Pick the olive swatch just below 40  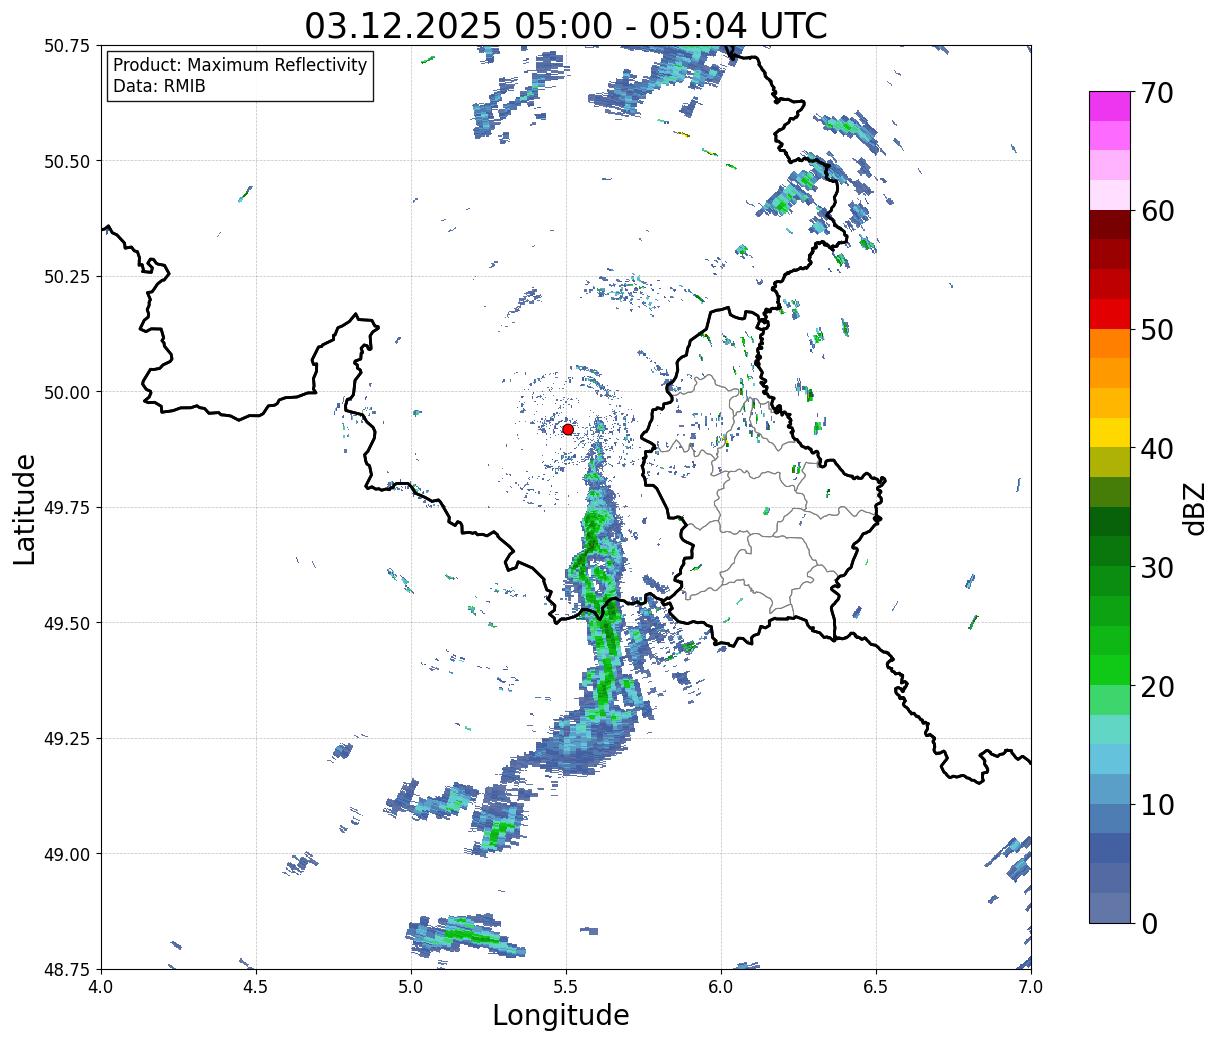[x=1110, y=463]
